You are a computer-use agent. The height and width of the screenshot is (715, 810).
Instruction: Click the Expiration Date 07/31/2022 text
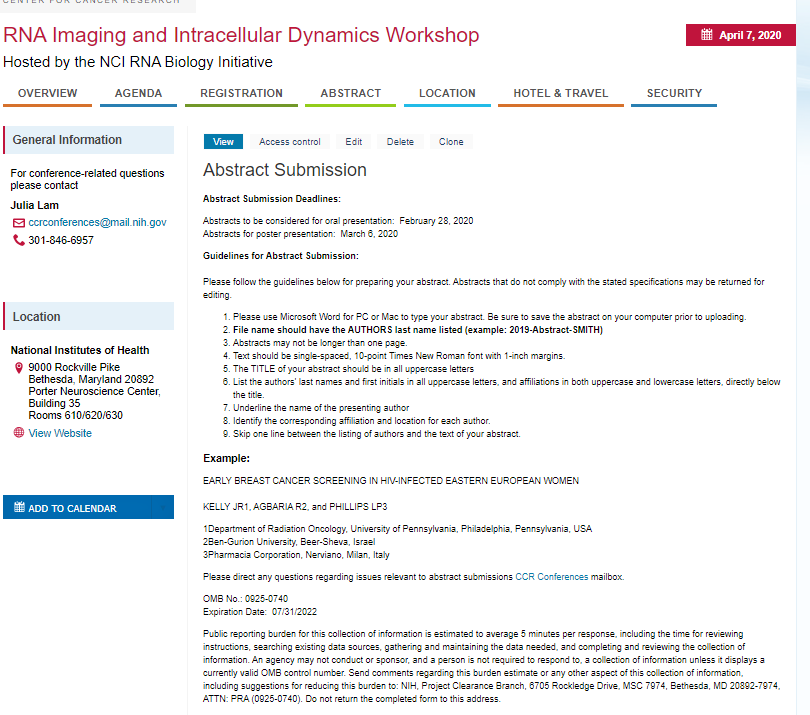pyautogui.click(x=260, y=612)
